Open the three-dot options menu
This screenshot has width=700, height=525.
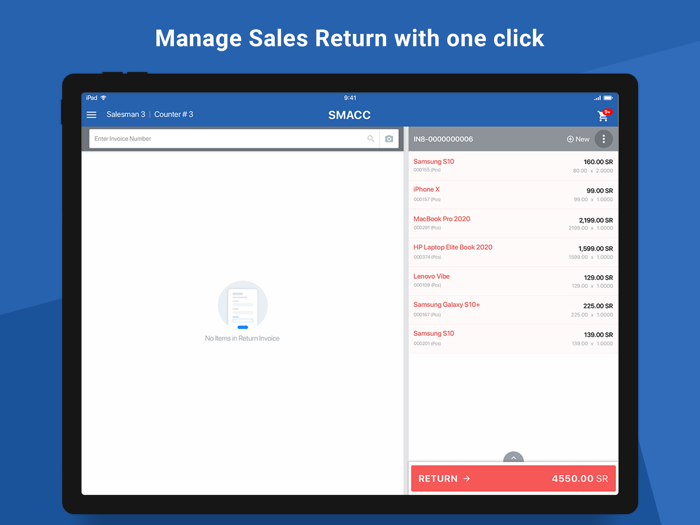click(604, 139)
